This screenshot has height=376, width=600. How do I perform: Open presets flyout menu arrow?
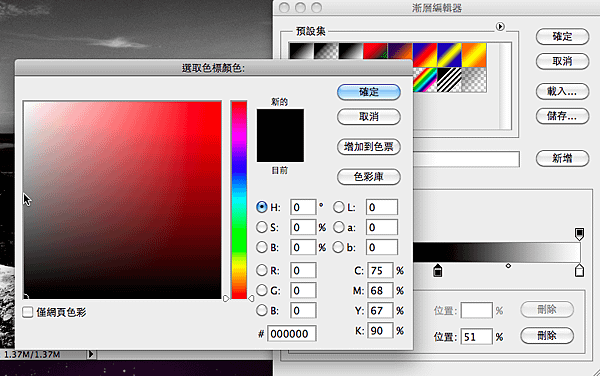coord(500,27)
